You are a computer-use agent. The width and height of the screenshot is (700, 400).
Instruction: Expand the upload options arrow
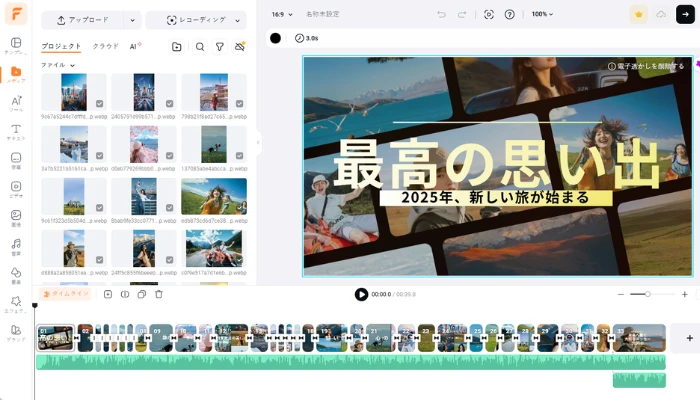point(133,20)
